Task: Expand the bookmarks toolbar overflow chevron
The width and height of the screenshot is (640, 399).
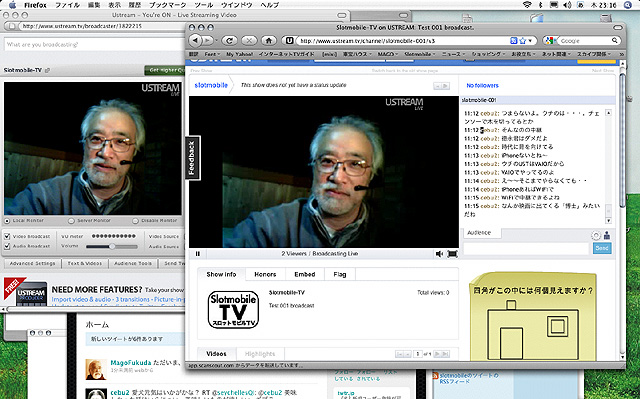Action: click(x=622, y=54)
